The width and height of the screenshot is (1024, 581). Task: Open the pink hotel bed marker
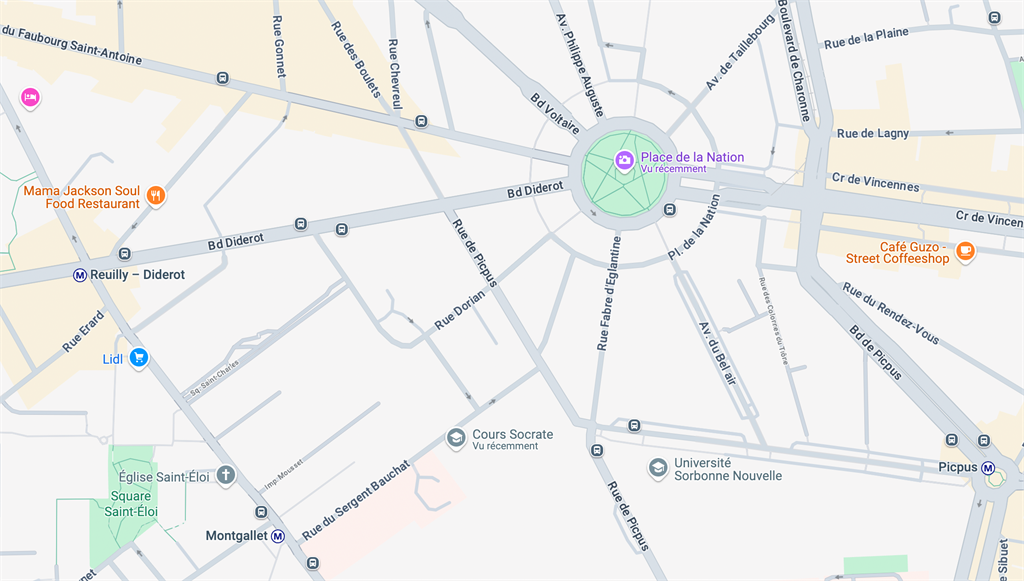(30, 98)
